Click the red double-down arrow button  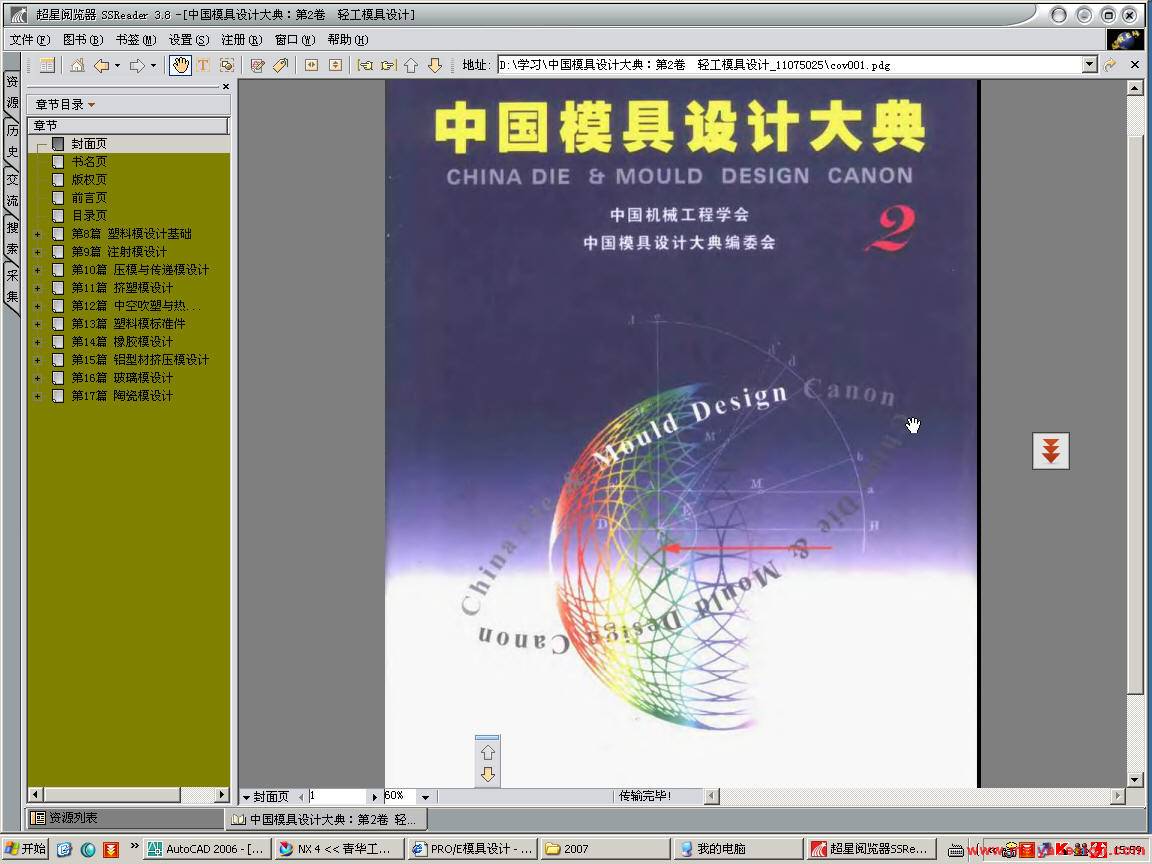[x=1051, y=450]
